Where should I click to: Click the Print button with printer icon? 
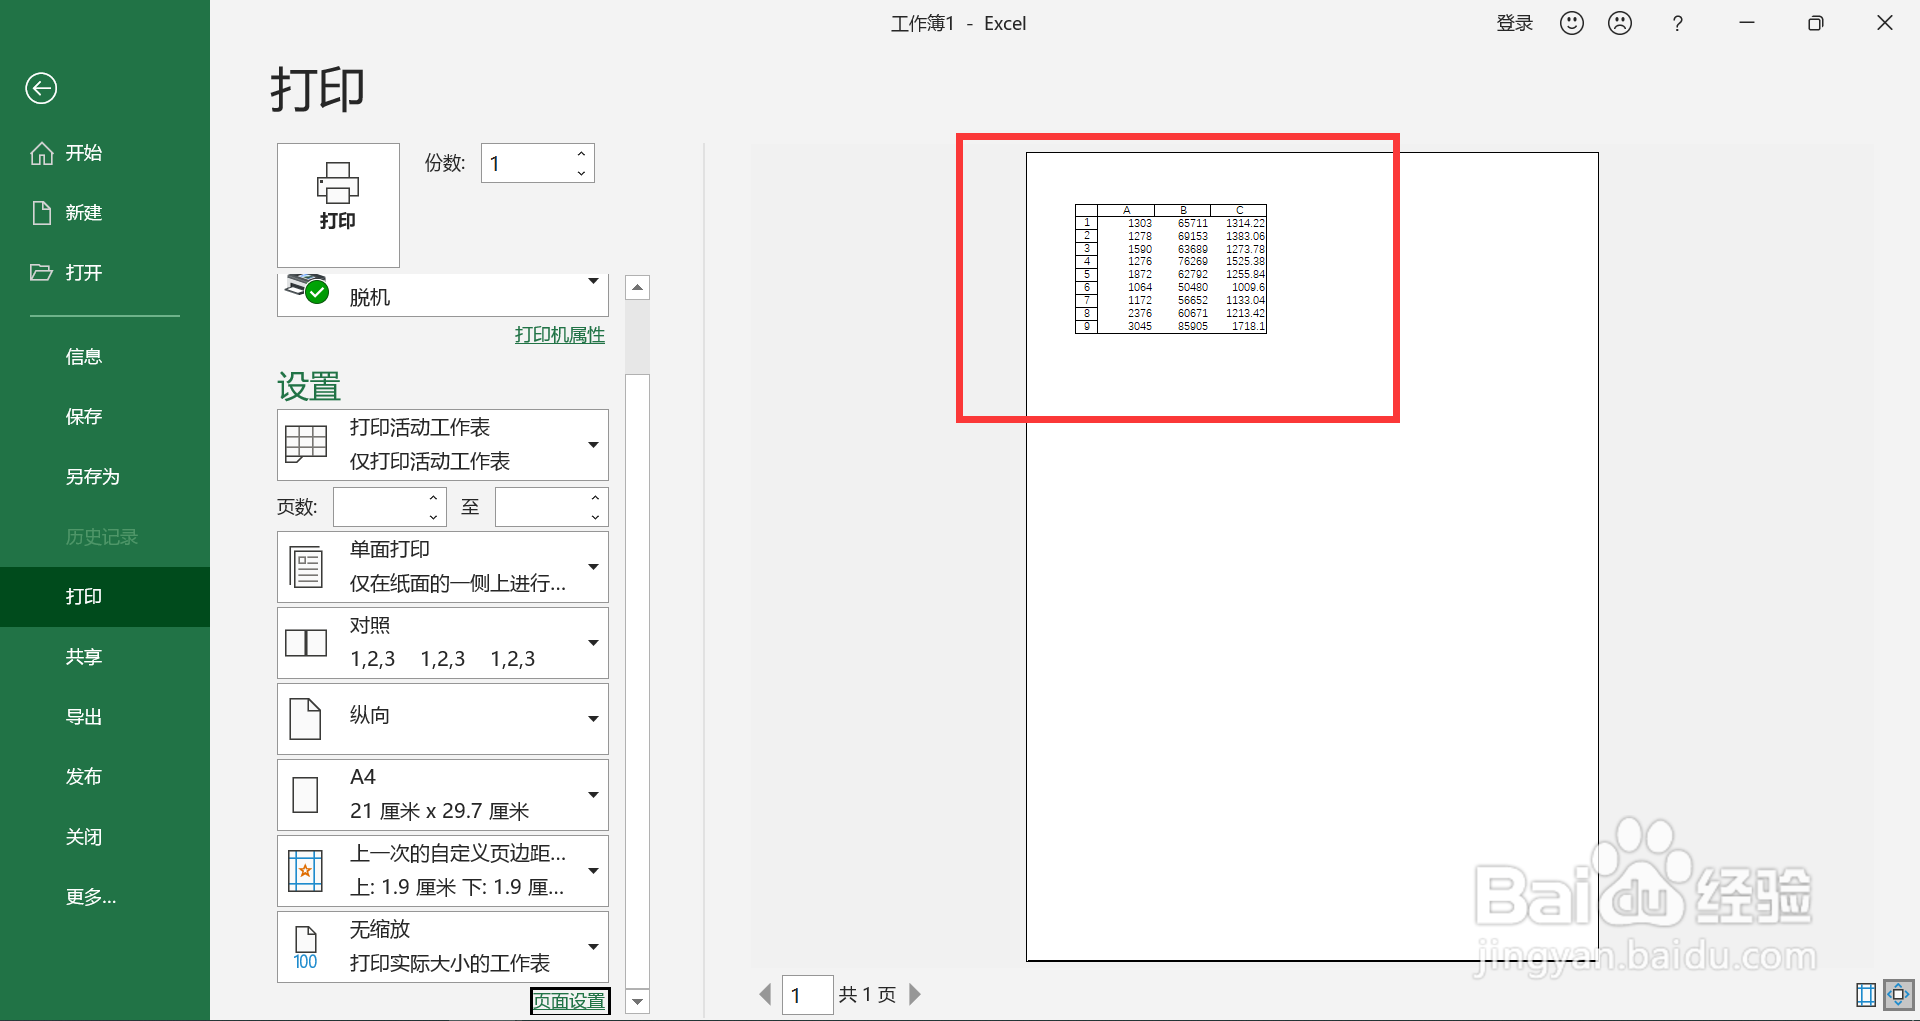pos(338,205)
